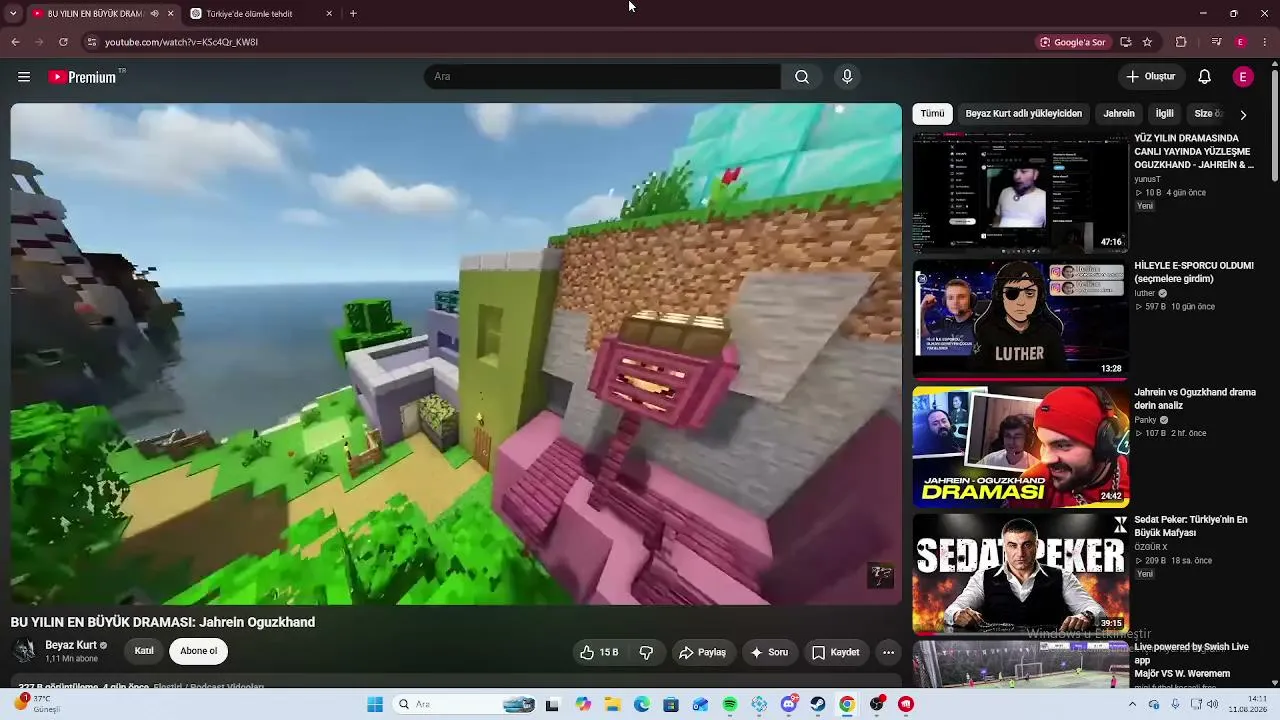Click the address bar URL
The width and height of the screenshot is (1280, 720).
point(181,42)
